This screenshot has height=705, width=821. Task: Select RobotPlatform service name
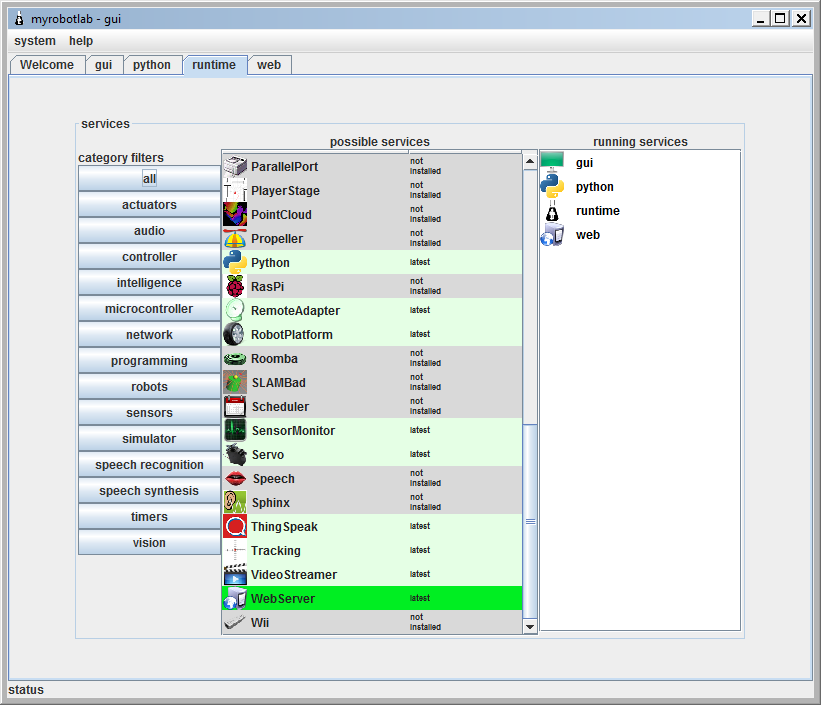click(x=292, y=335)
